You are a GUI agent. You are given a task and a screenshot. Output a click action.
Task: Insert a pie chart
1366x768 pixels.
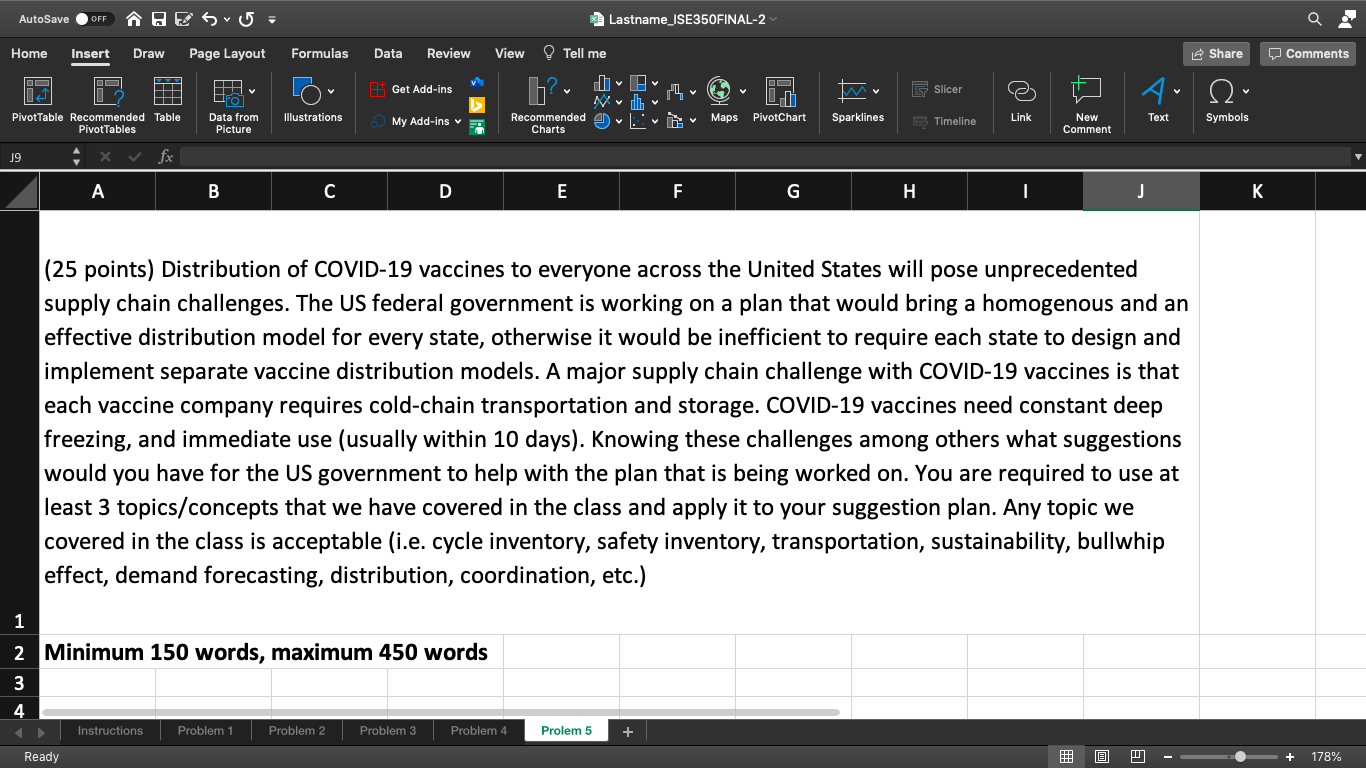tap(602, 121)
